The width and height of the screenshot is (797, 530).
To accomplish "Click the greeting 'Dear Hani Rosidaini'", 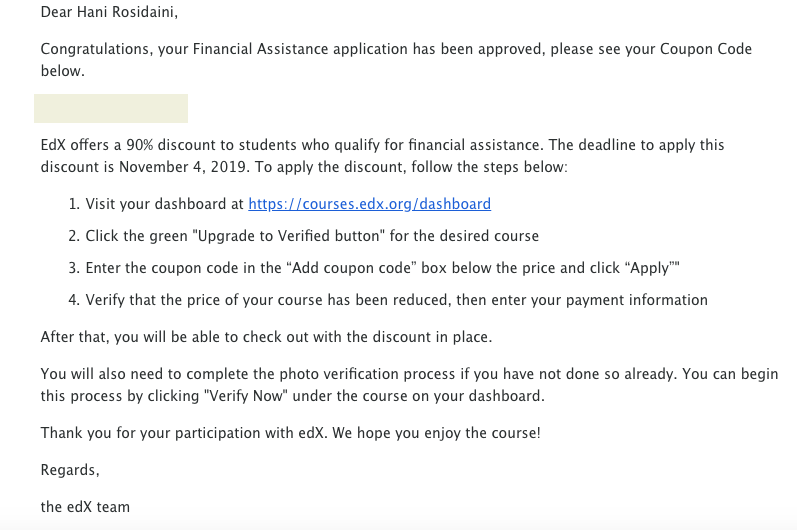I will pyautogui.click(x=109, y=12).
